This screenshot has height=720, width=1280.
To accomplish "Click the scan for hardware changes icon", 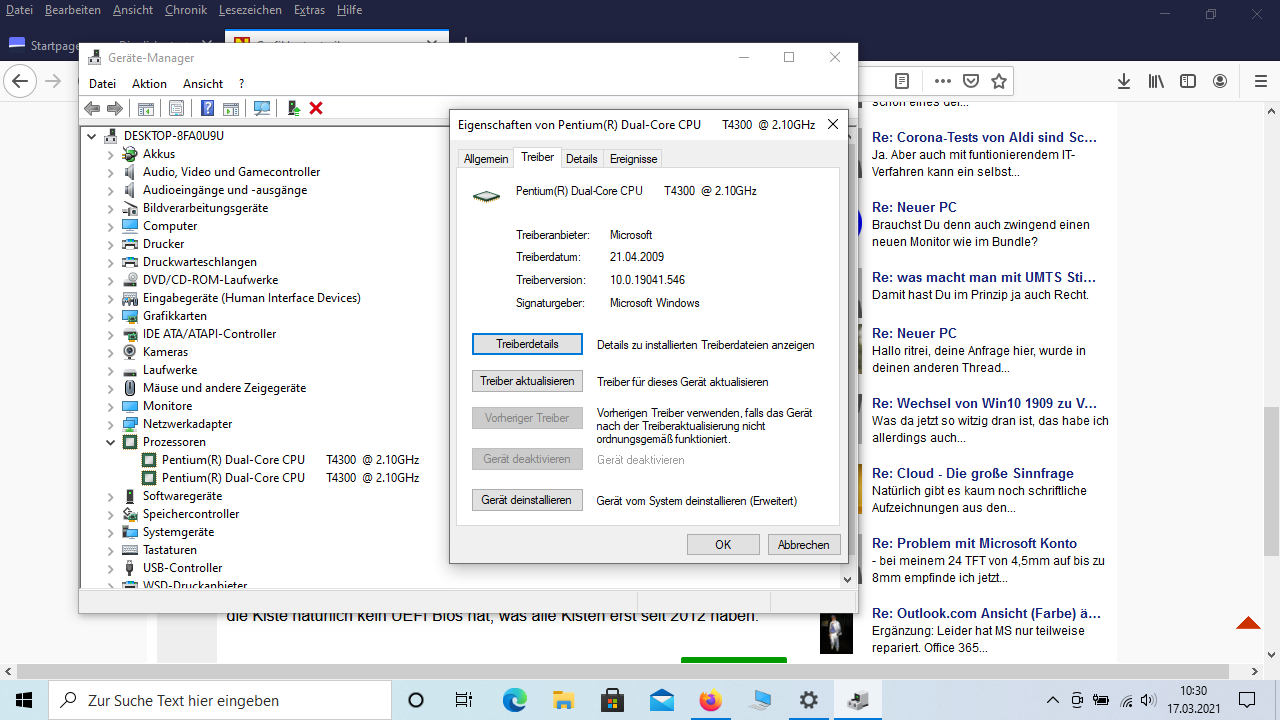I will [x=262, y=108].
